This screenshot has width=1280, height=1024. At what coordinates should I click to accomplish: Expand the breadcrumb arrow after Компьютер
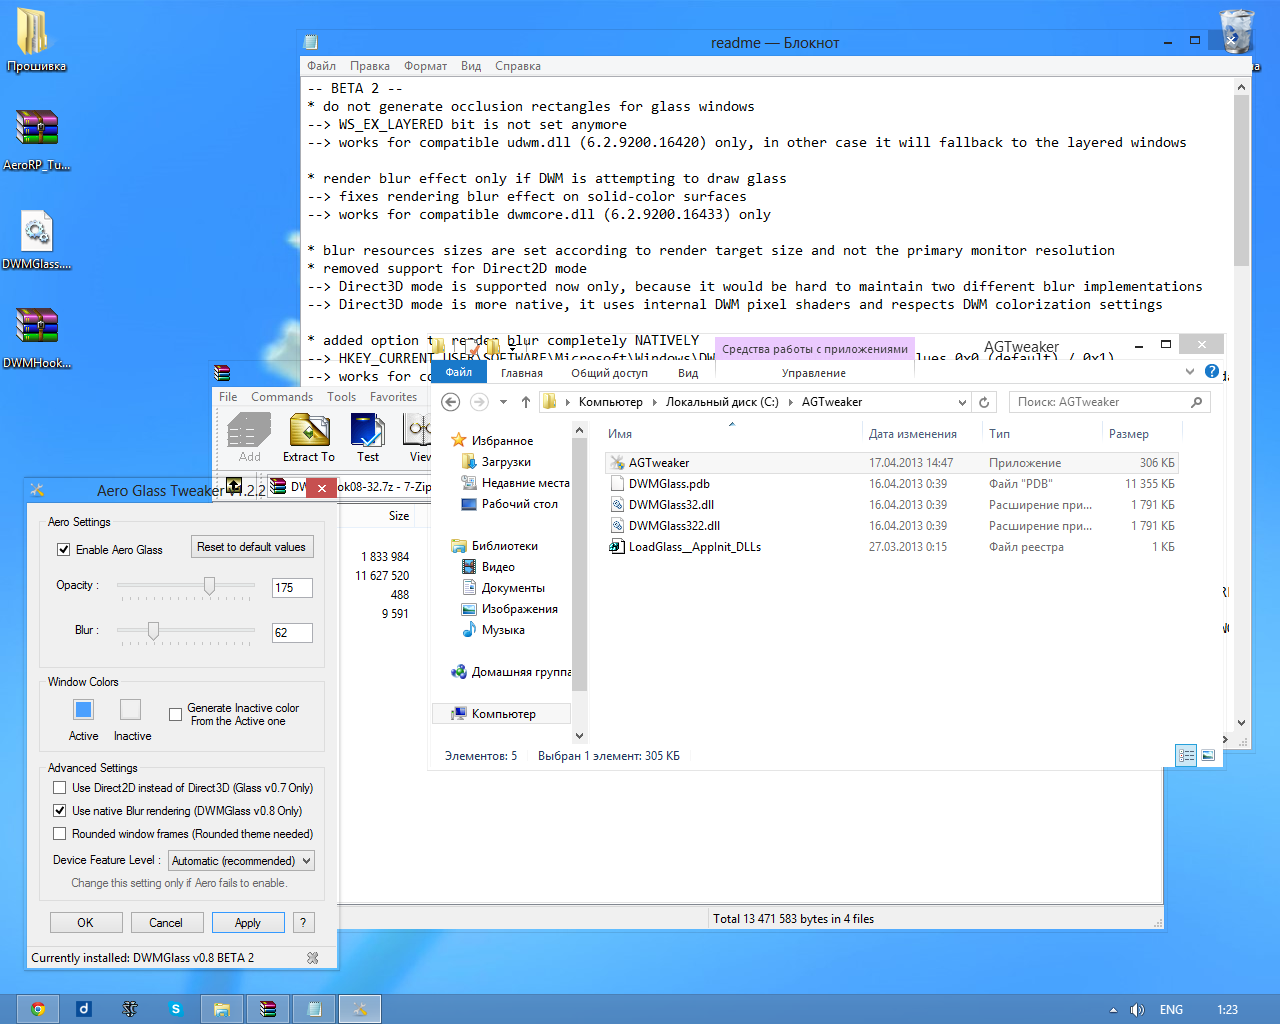click(x=655, y=402)
